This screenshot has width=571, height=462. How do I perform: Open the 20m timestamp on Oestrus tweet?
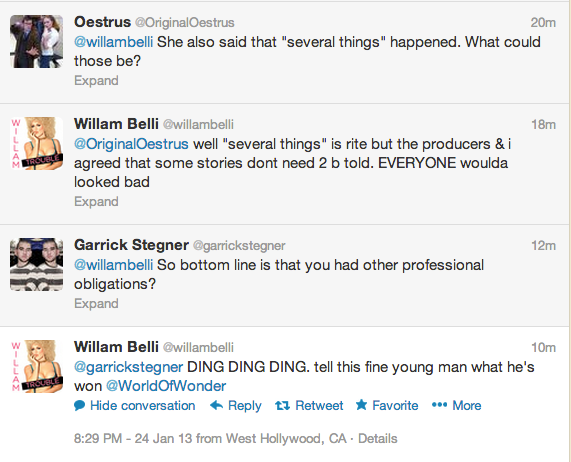pyautogui.click(x=543, y=23)
